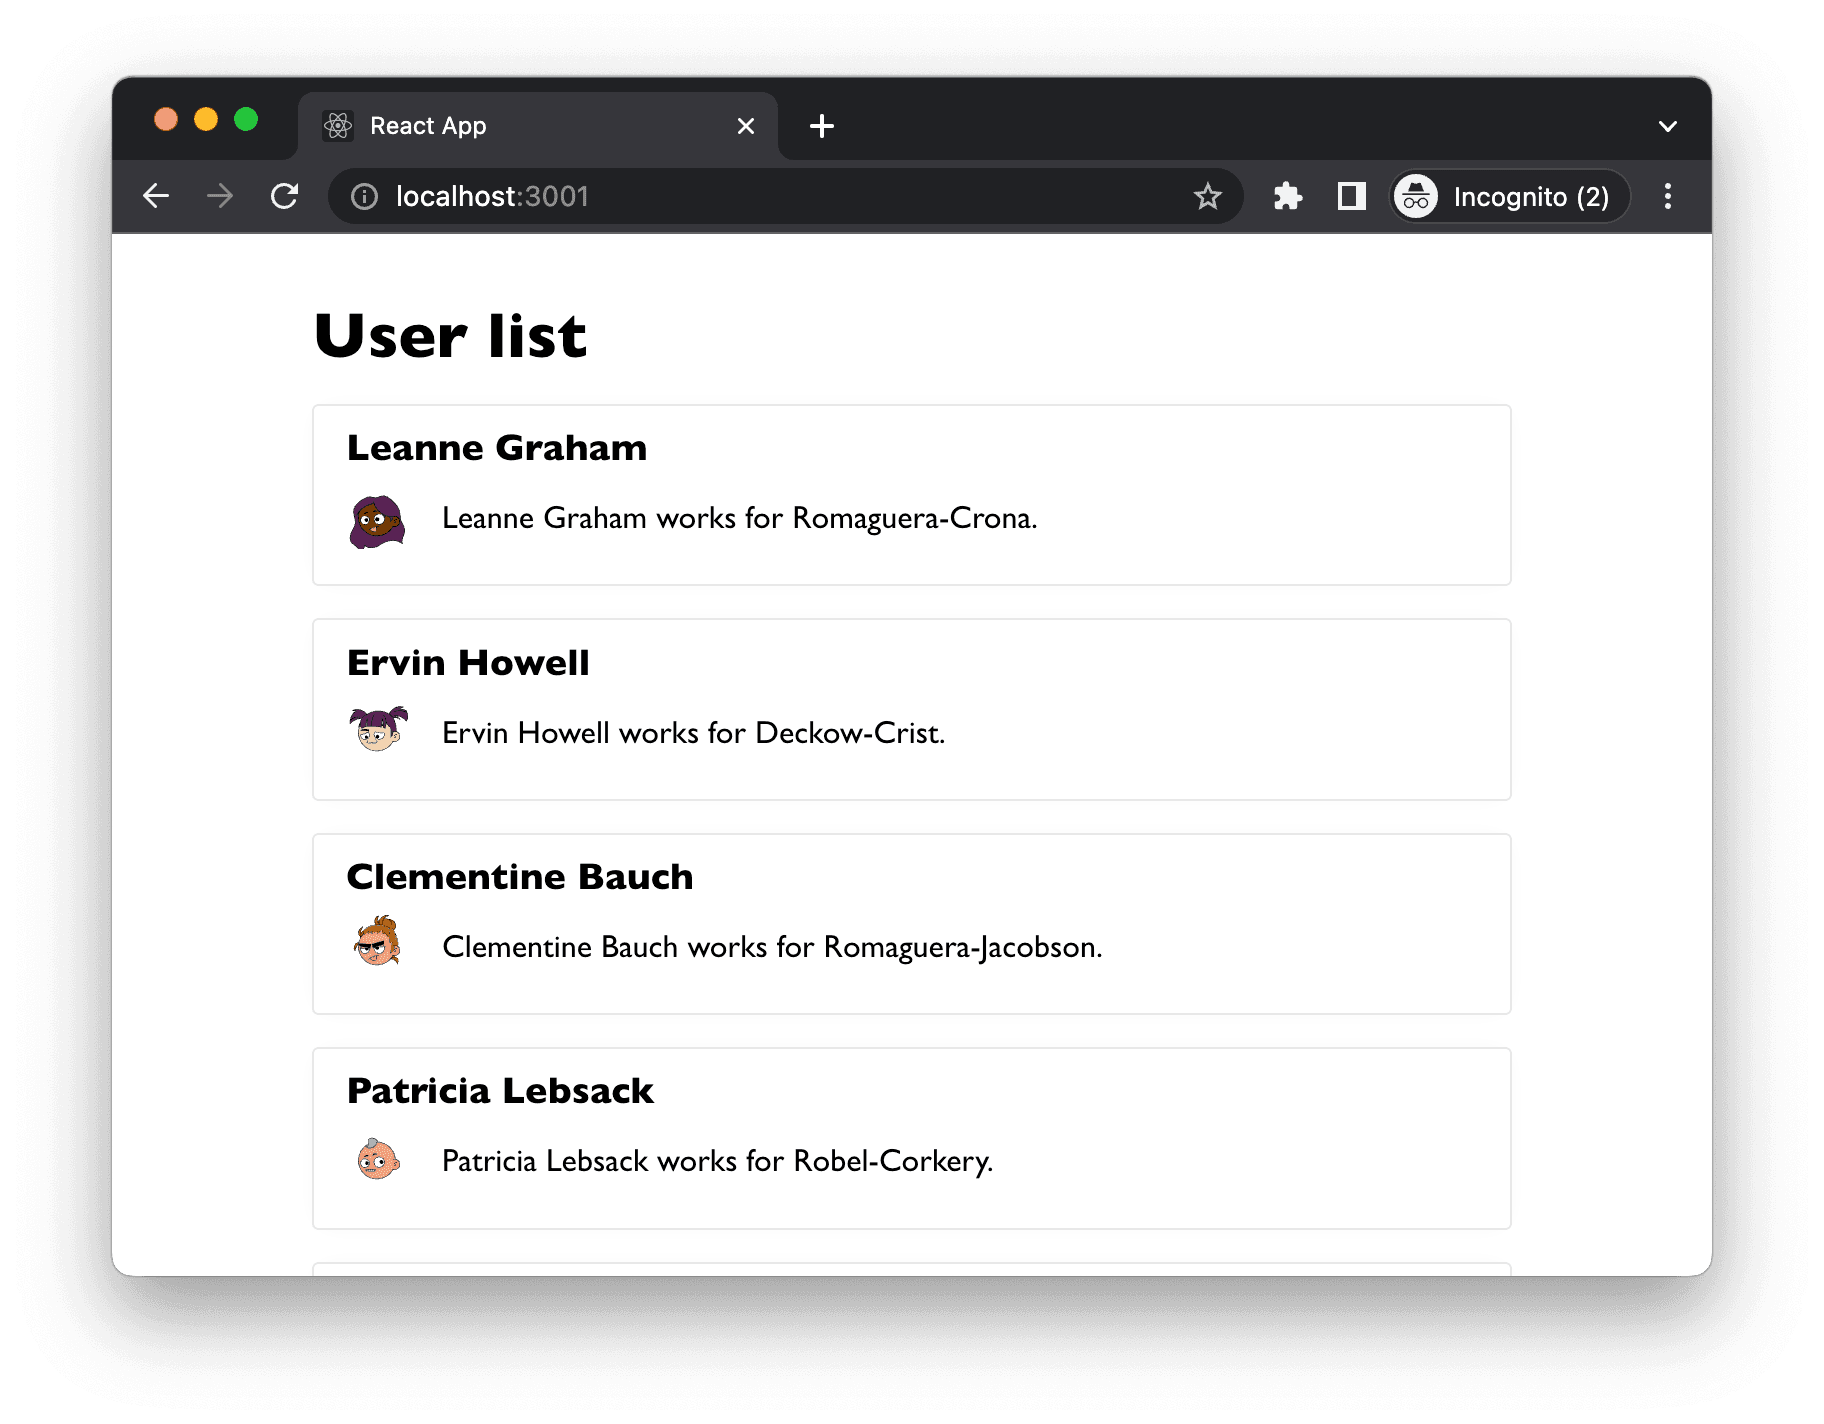This screenshot has width=1824, height=1424.
Task: Click Clementine Bauch's avatar image
Action: tap(378, 941)
